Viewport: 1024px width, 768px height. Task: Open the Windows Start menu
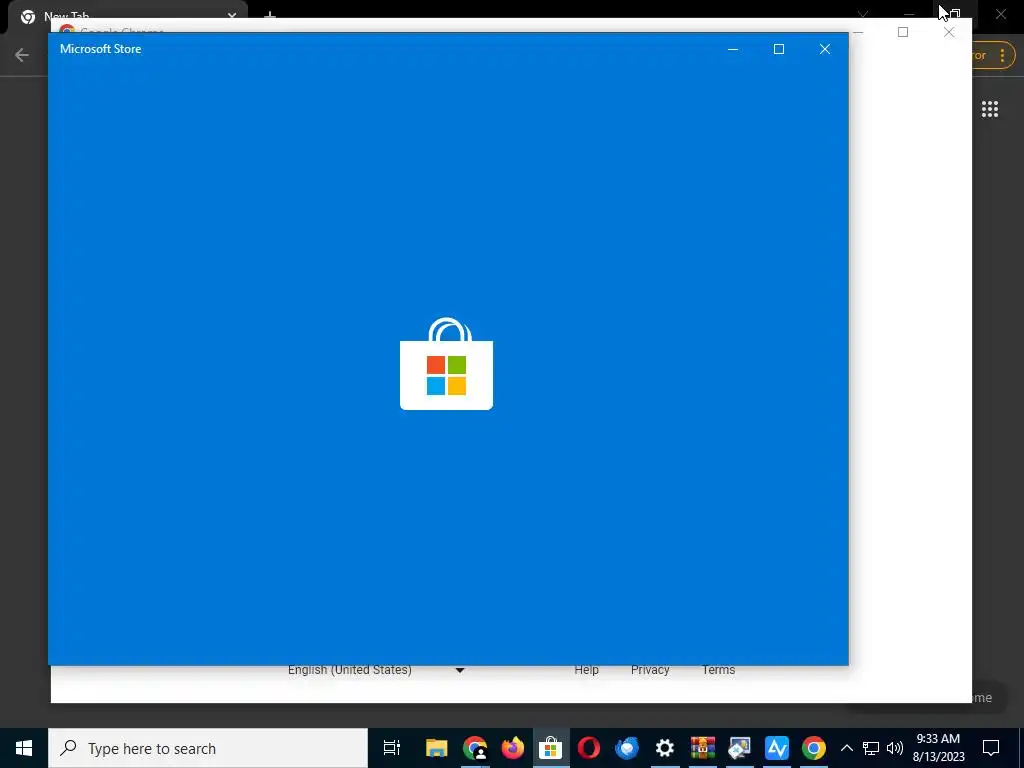[24, 748]
